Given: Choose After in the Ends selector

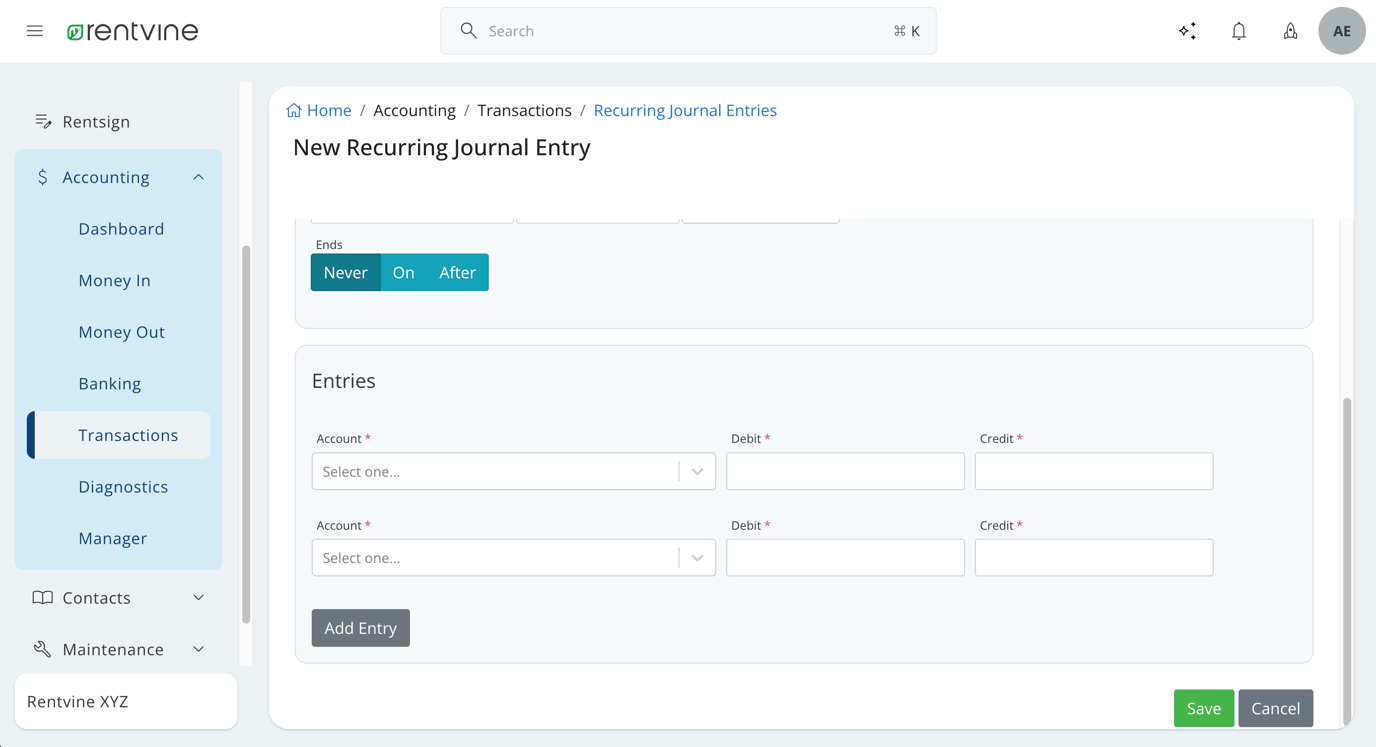Looking at the screenshot, I should coord(457,272).
